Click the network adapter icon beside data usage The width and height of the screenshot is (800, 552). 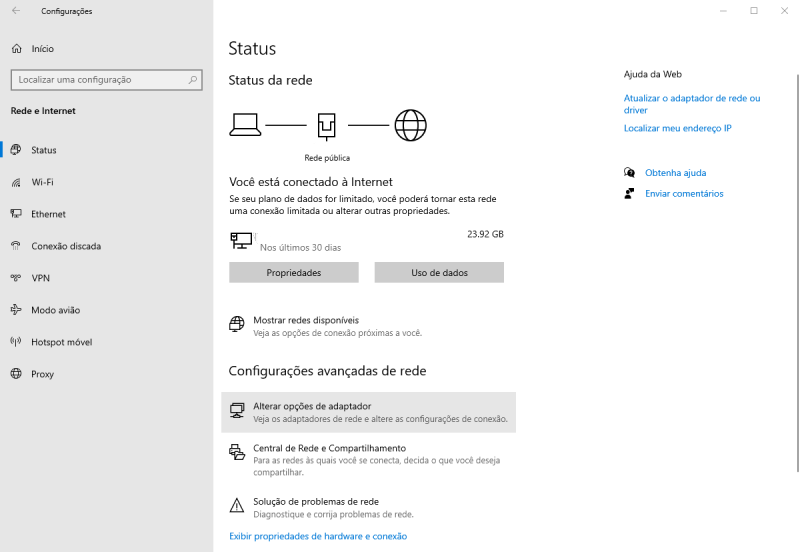point(241,240)
